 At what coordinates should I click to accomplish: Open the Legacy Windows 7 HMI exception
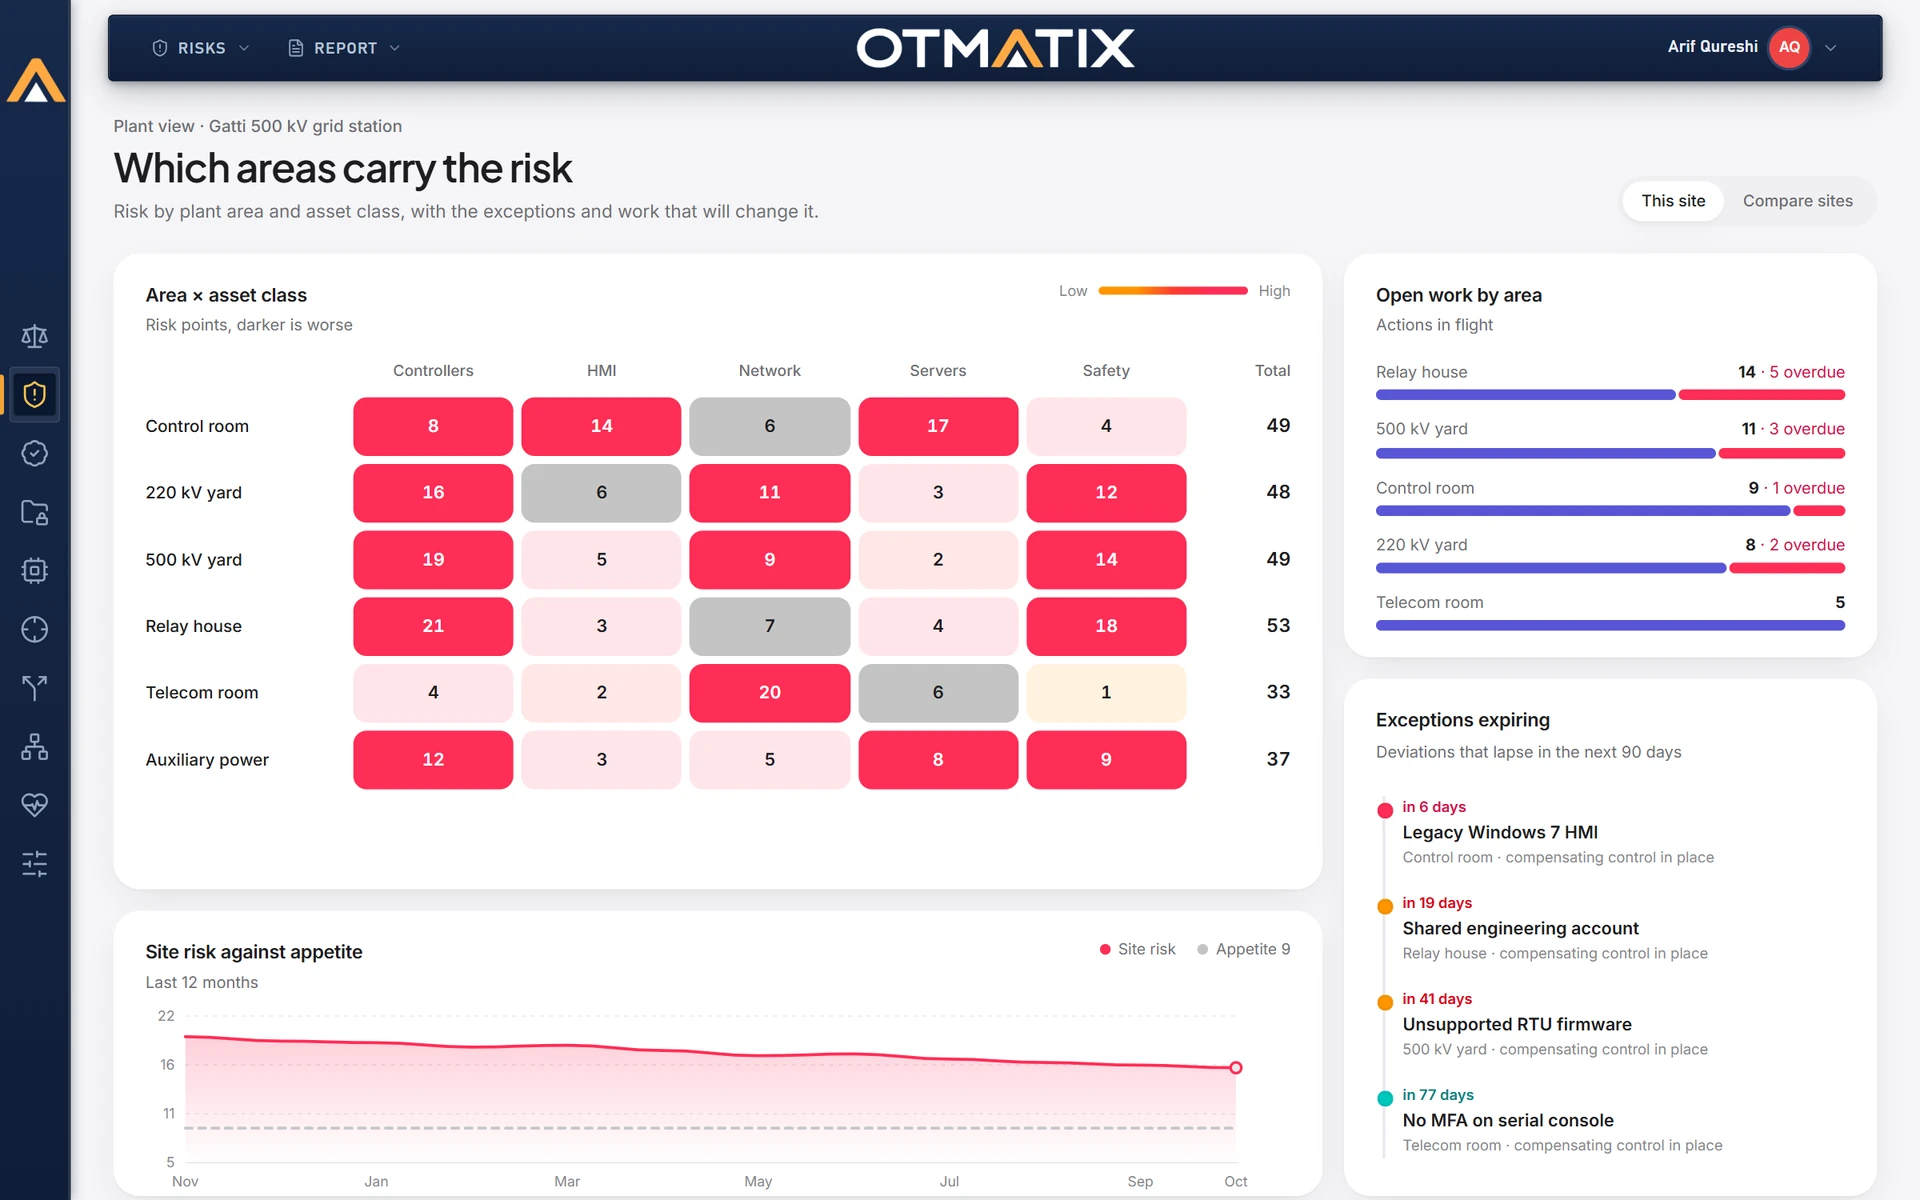(x=1499, y=832)
